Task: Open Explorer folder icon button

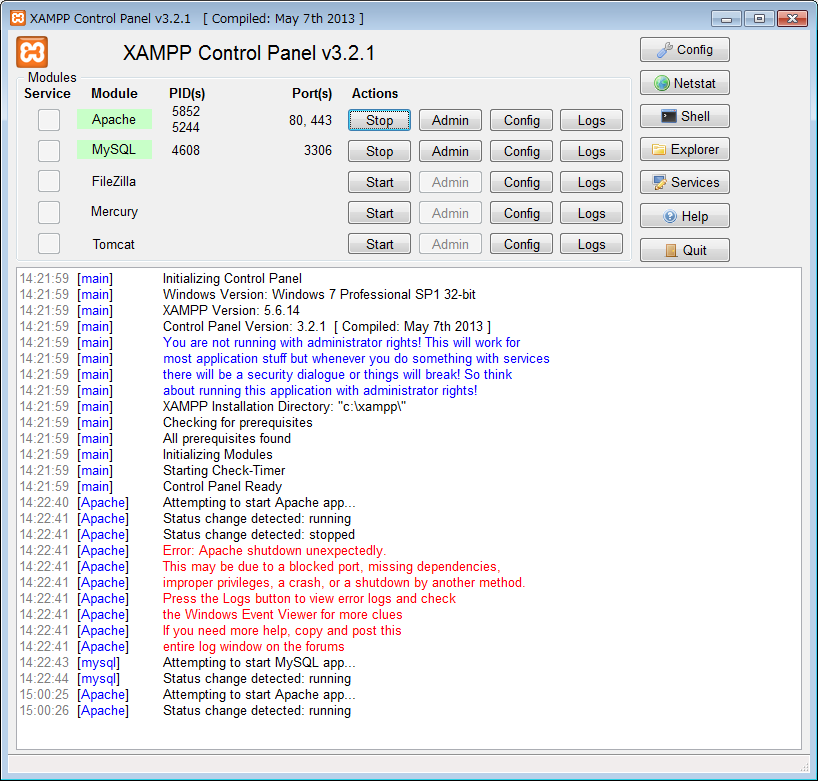Action: click(684, 150)
